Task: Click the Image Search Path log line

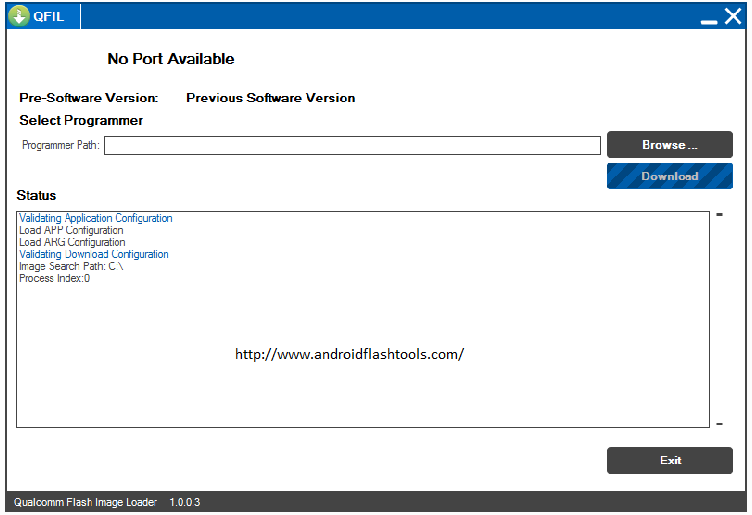Action: coord(71,266)
